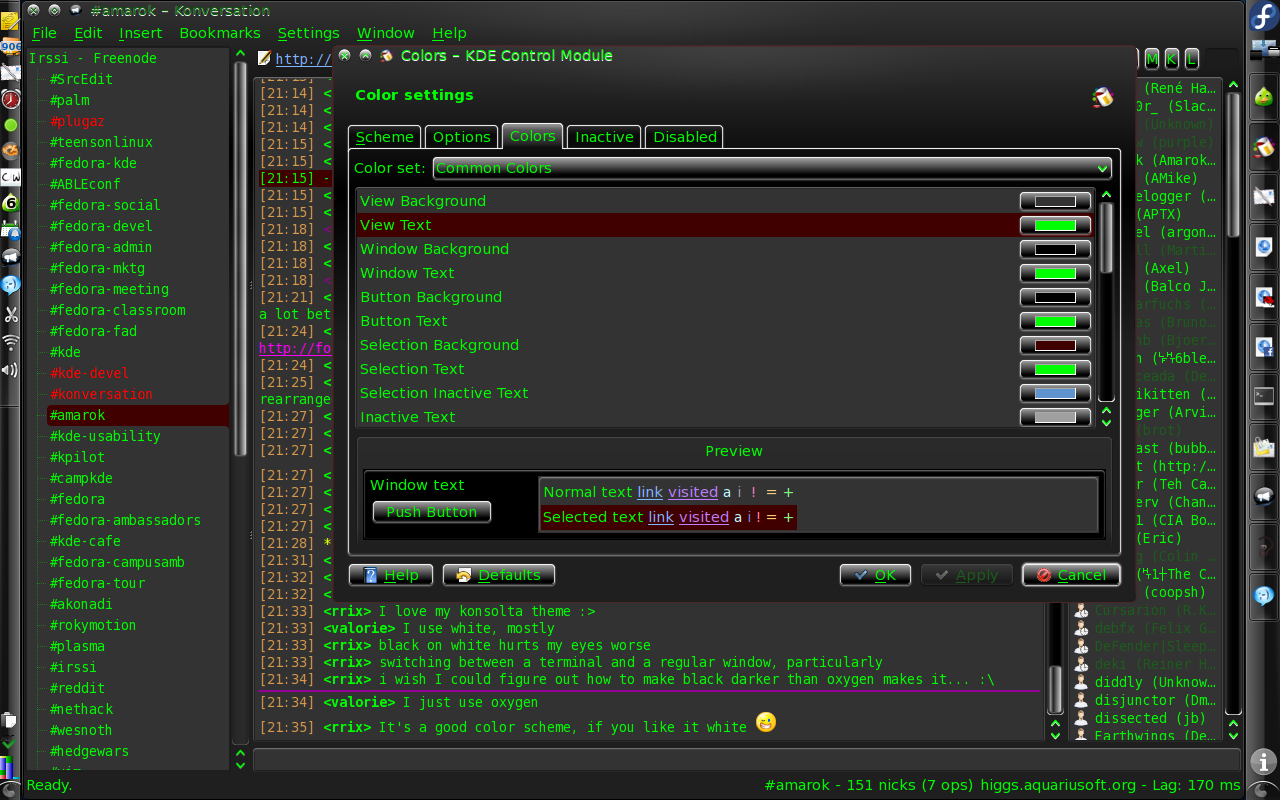Open the Insert menu
Image resolution: width=1280 pixels, height=800 pixels.
tap(140, 33)
